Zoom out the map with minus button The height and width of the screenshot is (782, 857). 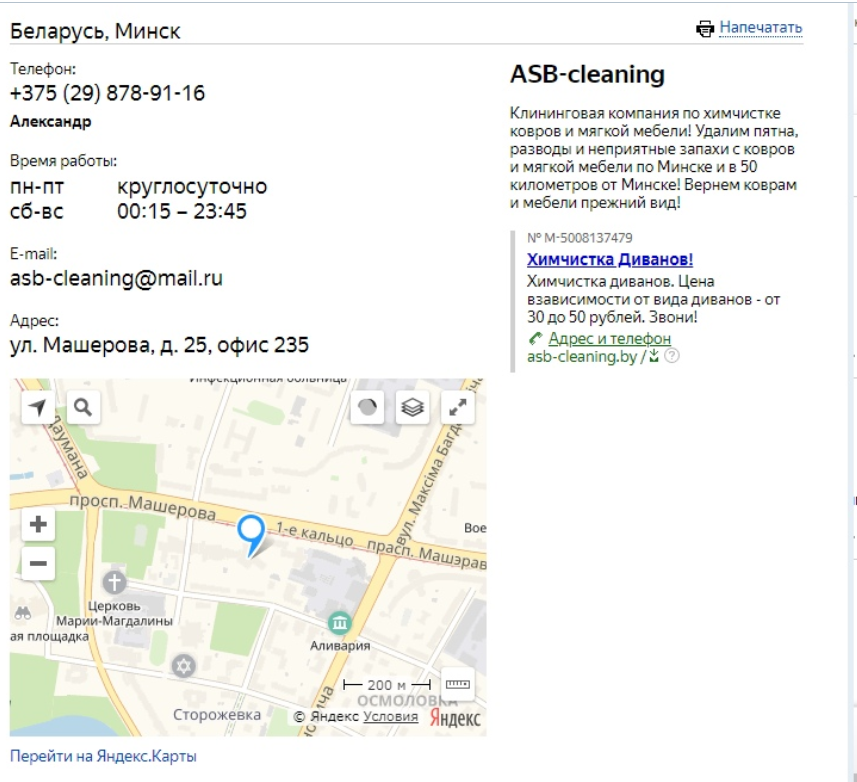[x=38, y=563]
